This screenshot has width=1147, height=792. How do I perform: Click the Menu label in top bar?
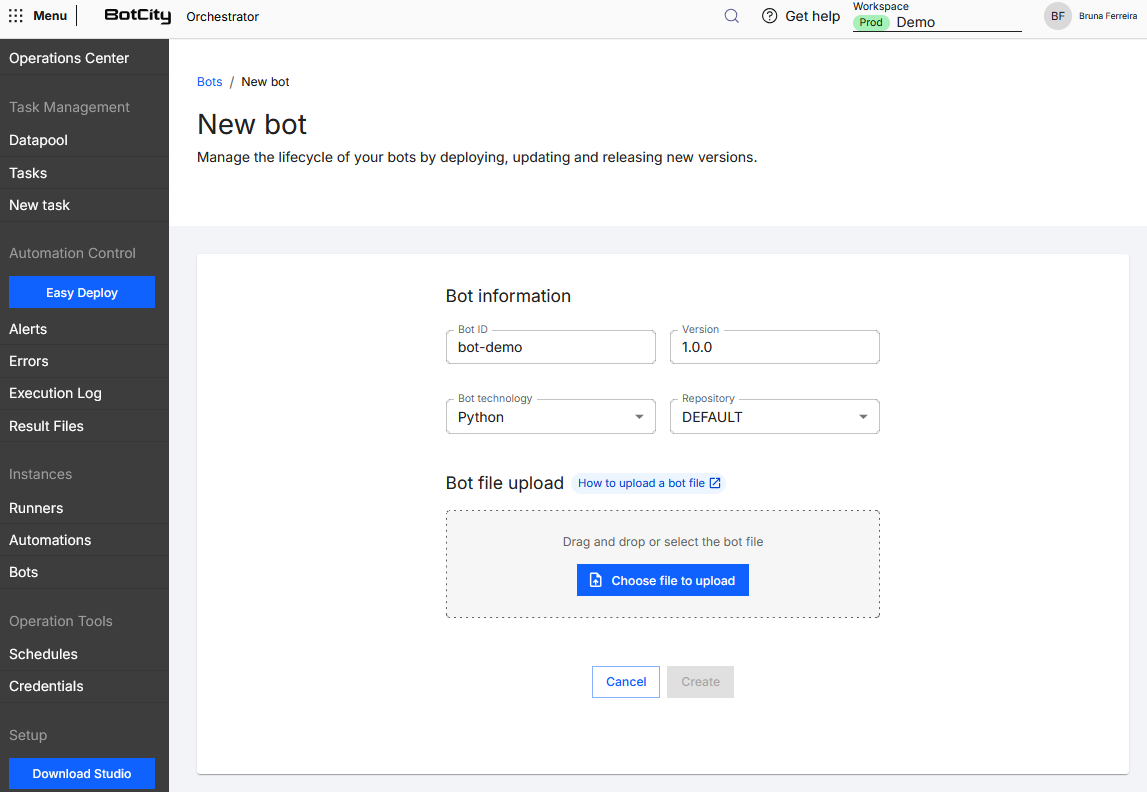pos(50,16)
